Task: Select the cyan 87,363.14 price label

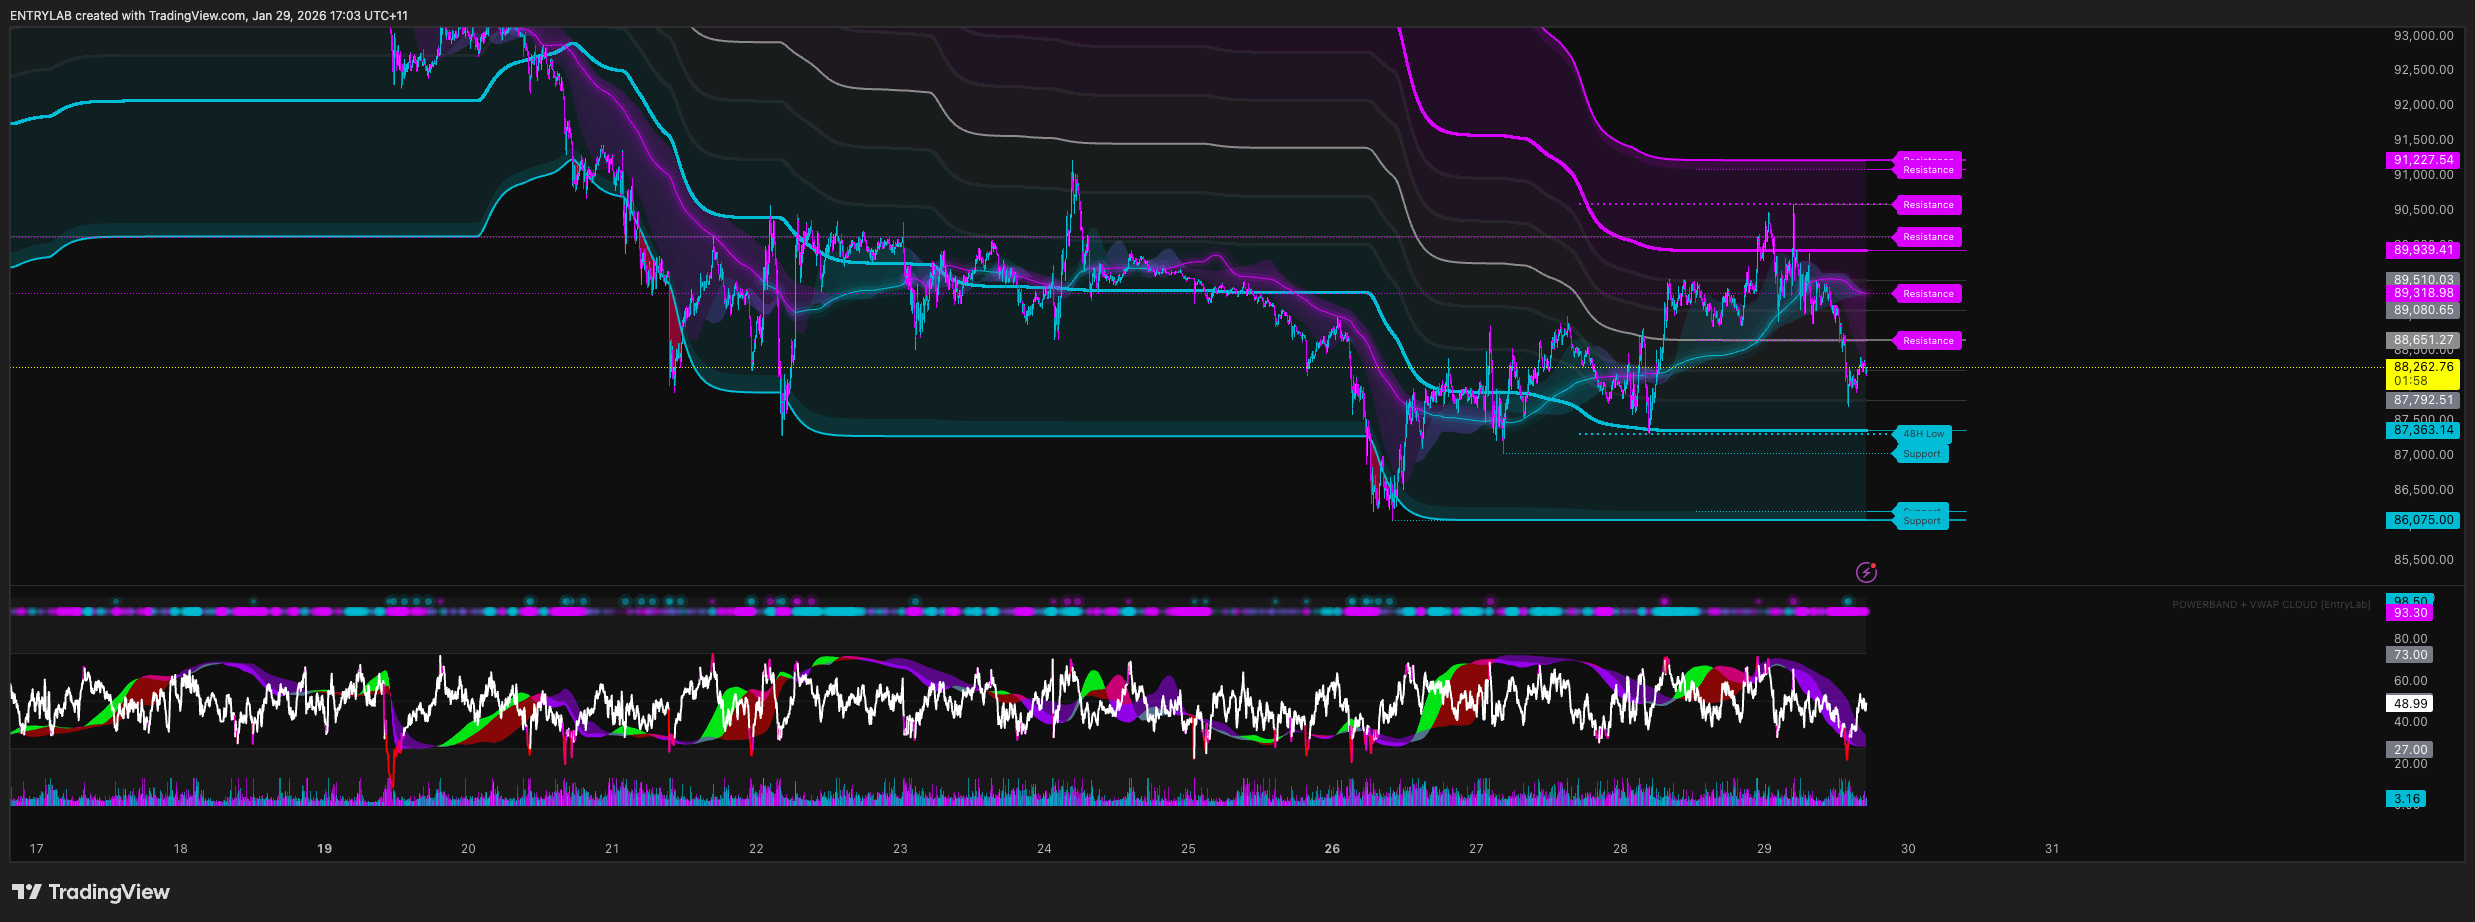Action: point(2422,430)
